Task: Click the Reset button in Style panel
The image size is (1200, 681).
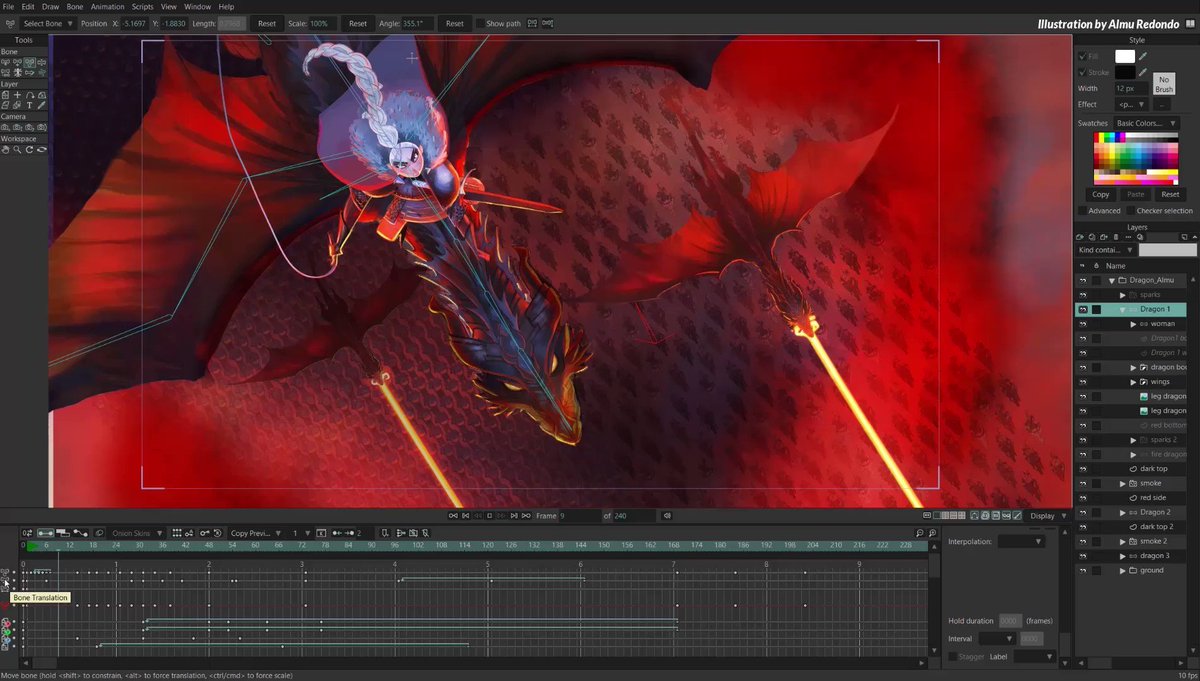Action: tap(1169, 194)
